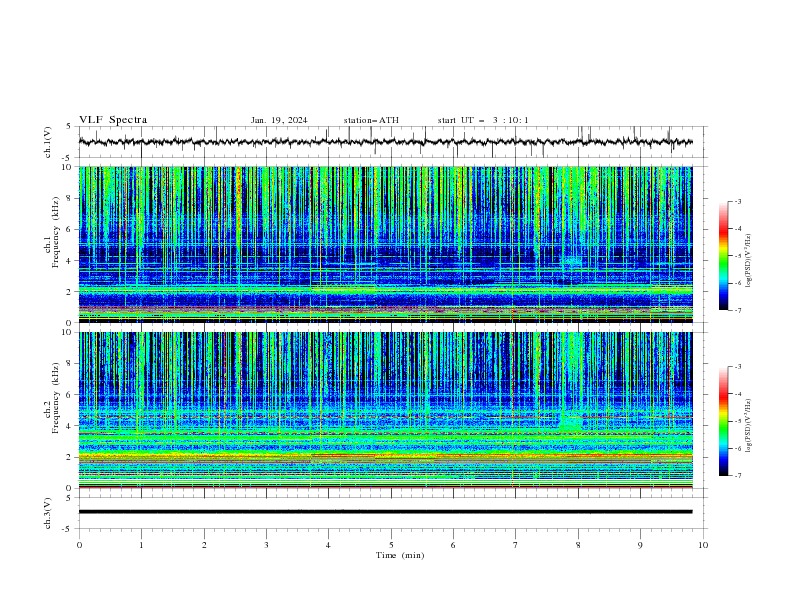Click the "10" tick on the time axis

coord(703,545)
